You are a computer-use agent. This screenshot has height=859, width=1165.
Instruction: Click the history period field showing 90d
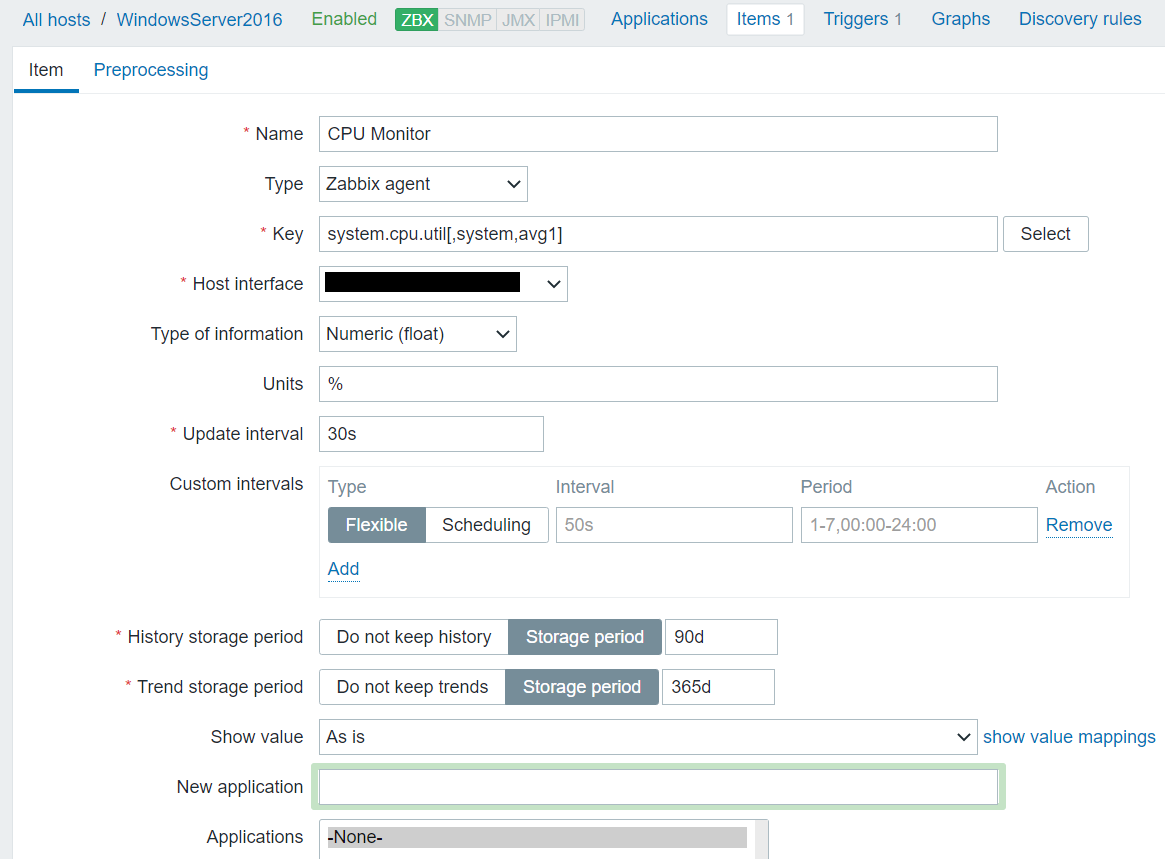pyautogui.click(x=721, y=637)
